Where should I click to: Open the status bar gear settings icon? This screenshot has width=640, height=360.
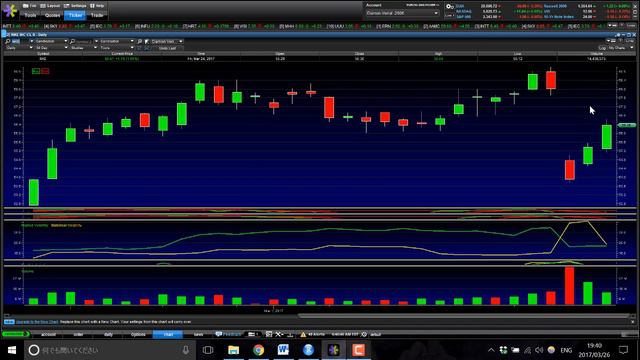coord(364,334)
